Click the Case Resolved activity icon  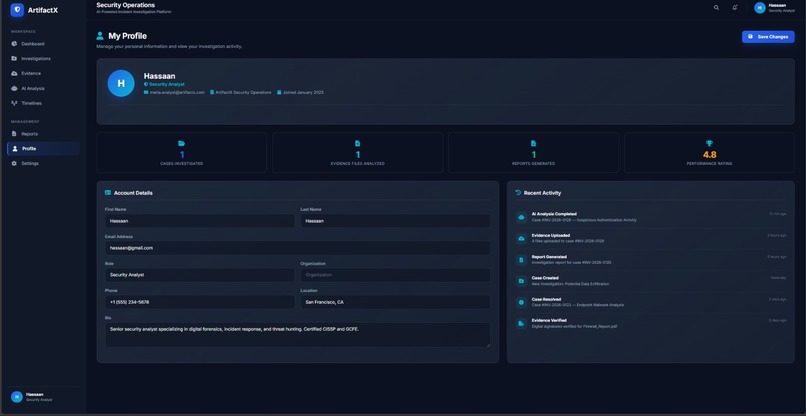tap(522, 302)
